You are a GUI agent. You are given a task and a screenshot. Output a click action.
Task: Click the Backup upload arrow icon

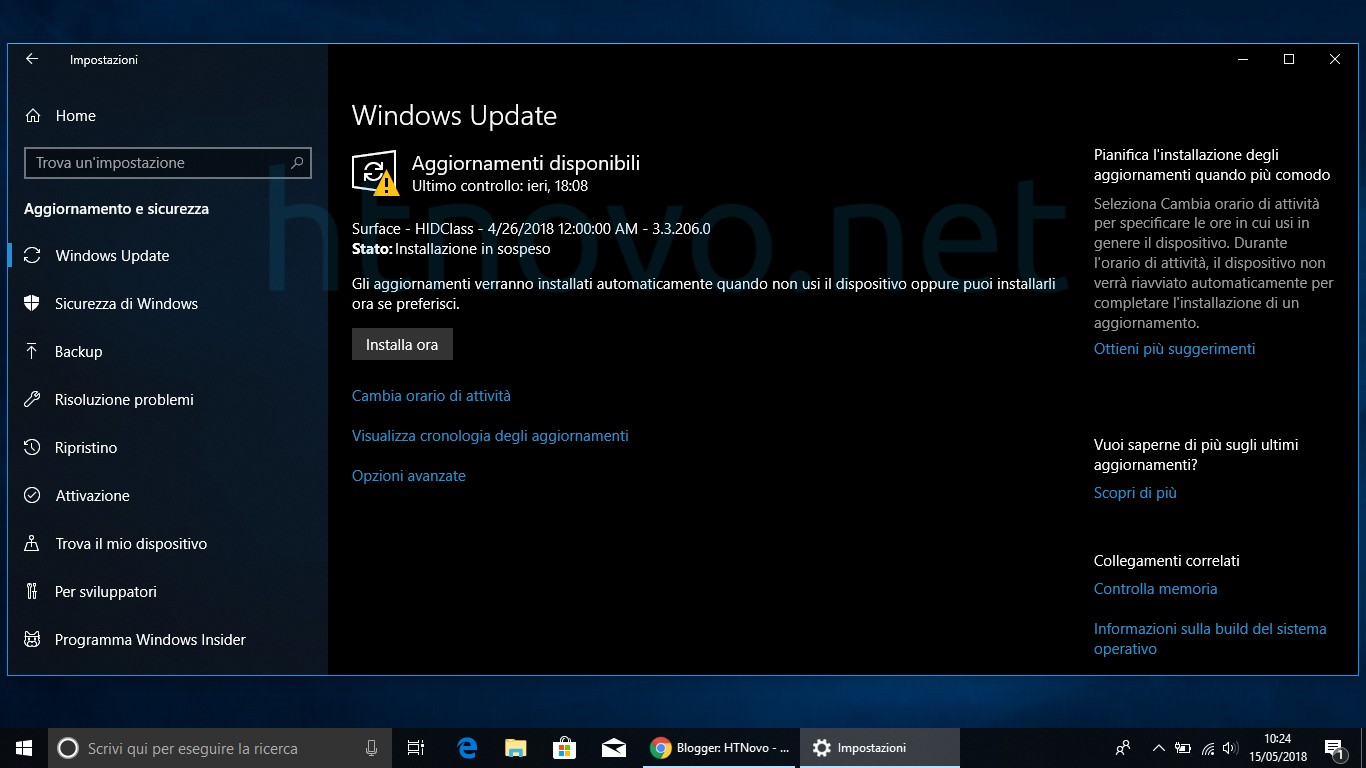click(x=32, y=352)
